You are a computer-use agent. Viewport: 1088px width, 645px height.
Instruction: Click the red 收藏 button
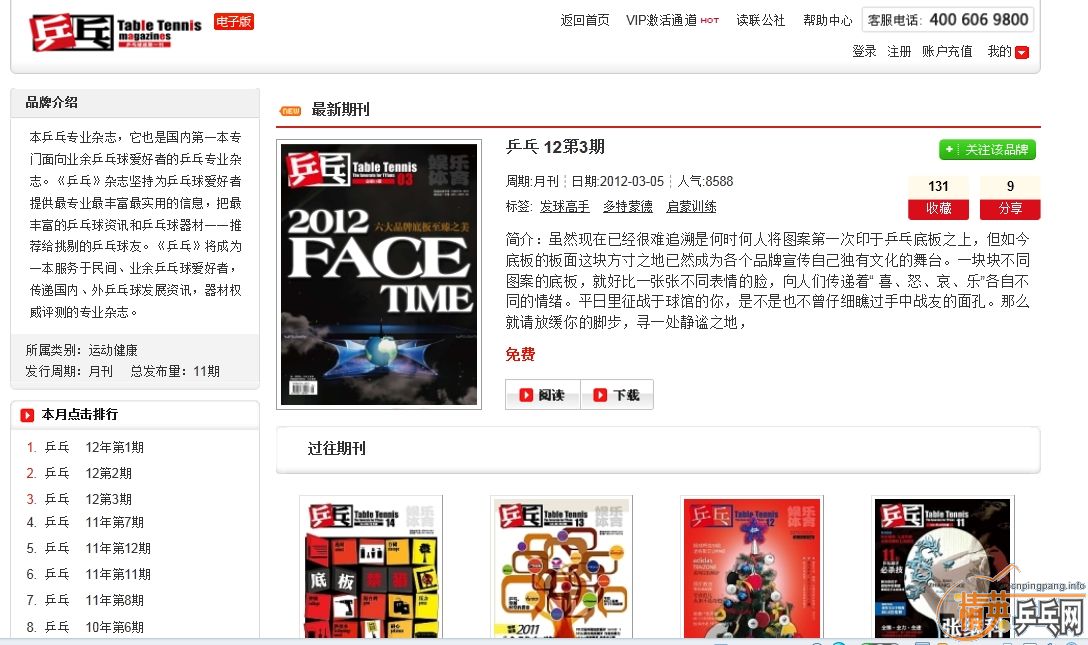click(939, 209)
